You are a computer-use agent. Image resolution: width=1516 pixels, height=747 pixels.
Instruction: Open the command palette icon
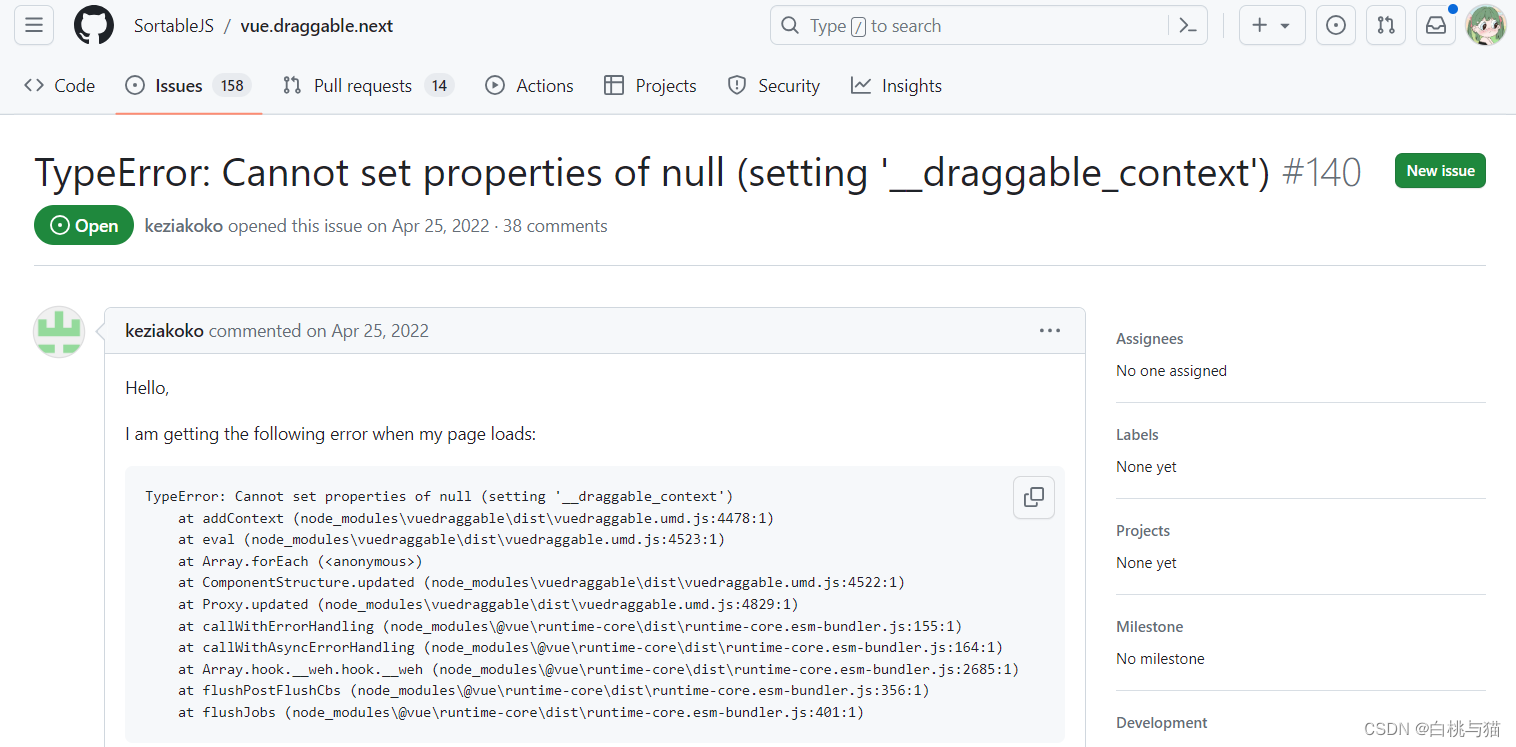(x=1188, y=26)
